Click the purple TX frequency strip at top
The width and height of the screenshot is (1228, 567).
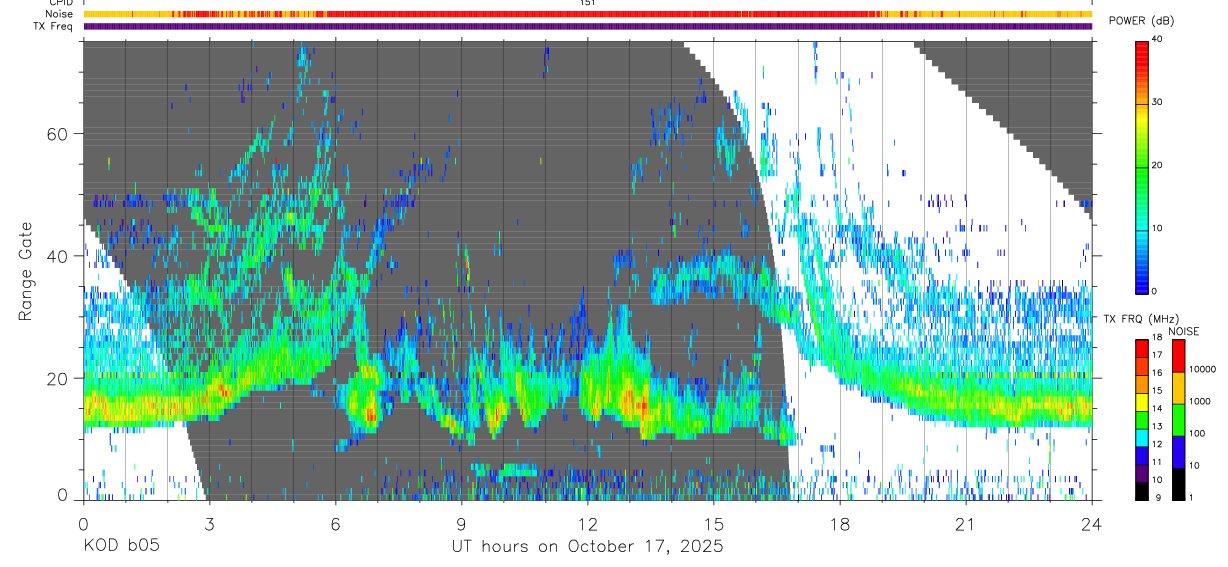pos(588,26)
